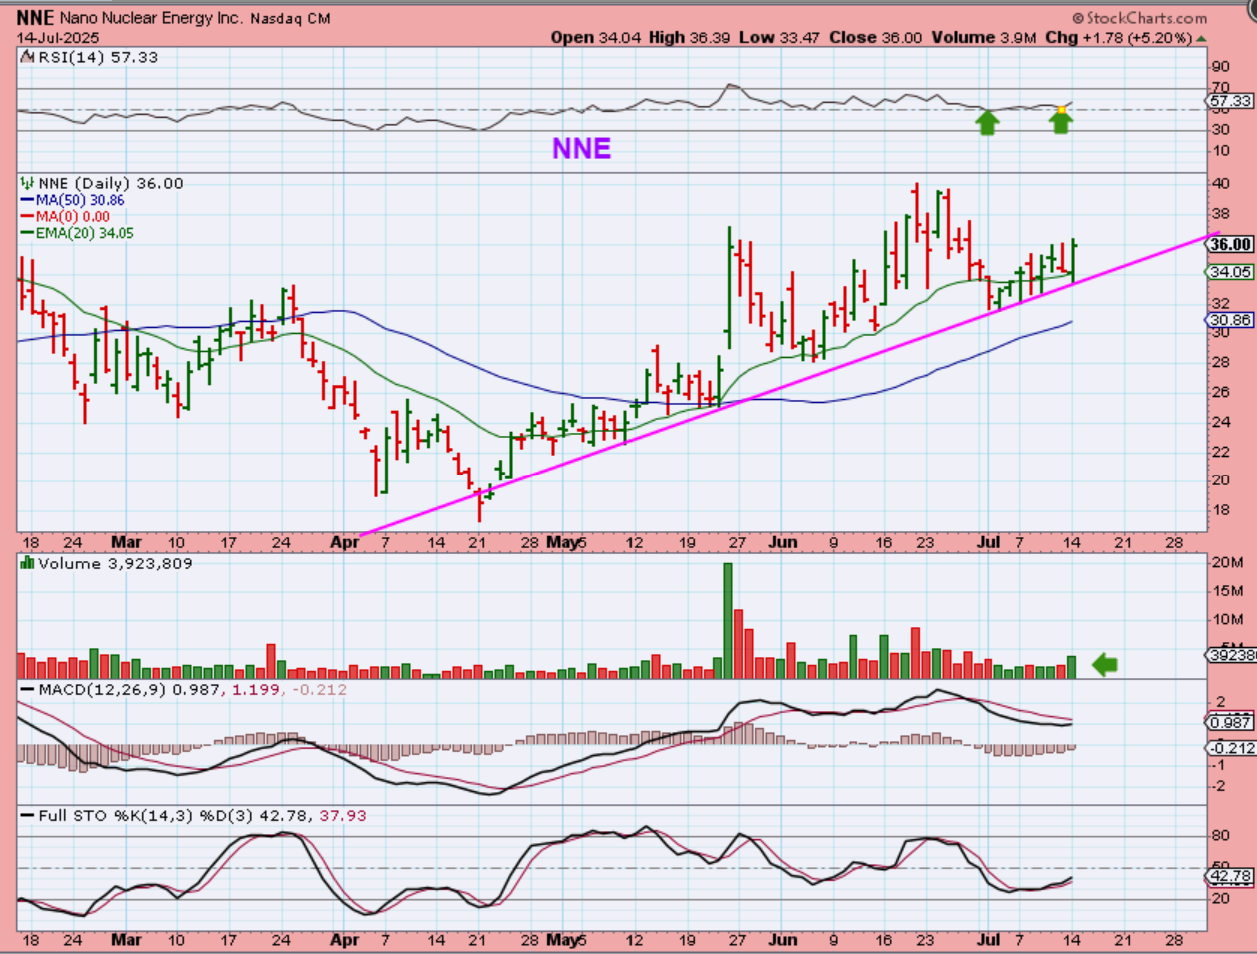Click the 'Close 36.00' value
The height and width of the screenshot is (954, 1257).
coord(876,37)
